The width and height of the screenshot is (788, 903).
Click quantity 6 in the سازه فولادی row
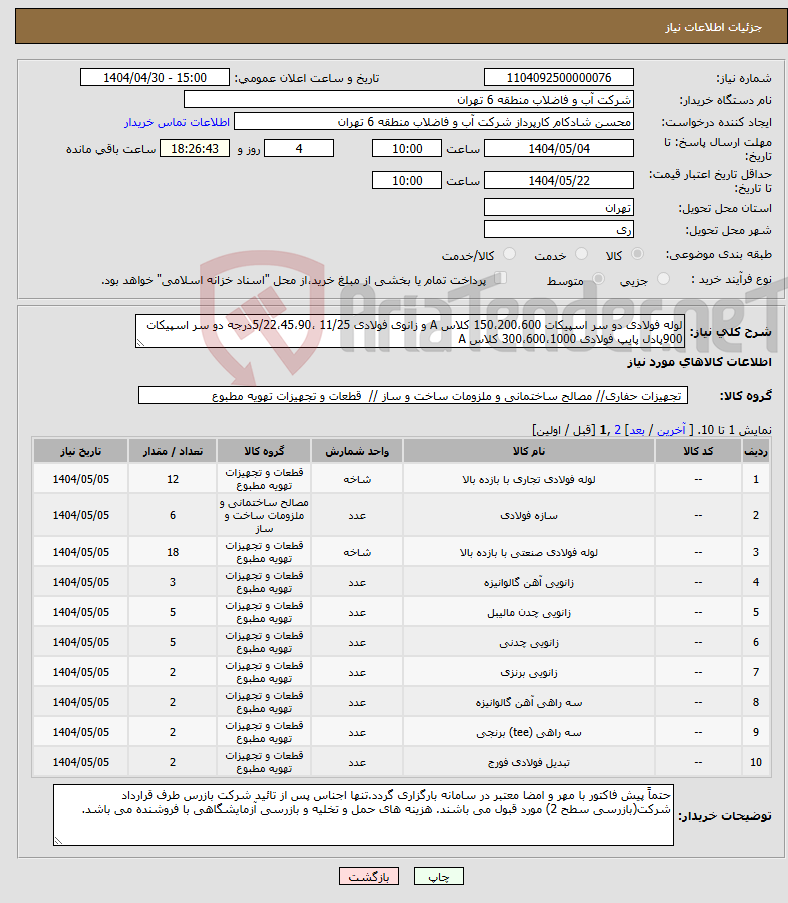(173, 515)
